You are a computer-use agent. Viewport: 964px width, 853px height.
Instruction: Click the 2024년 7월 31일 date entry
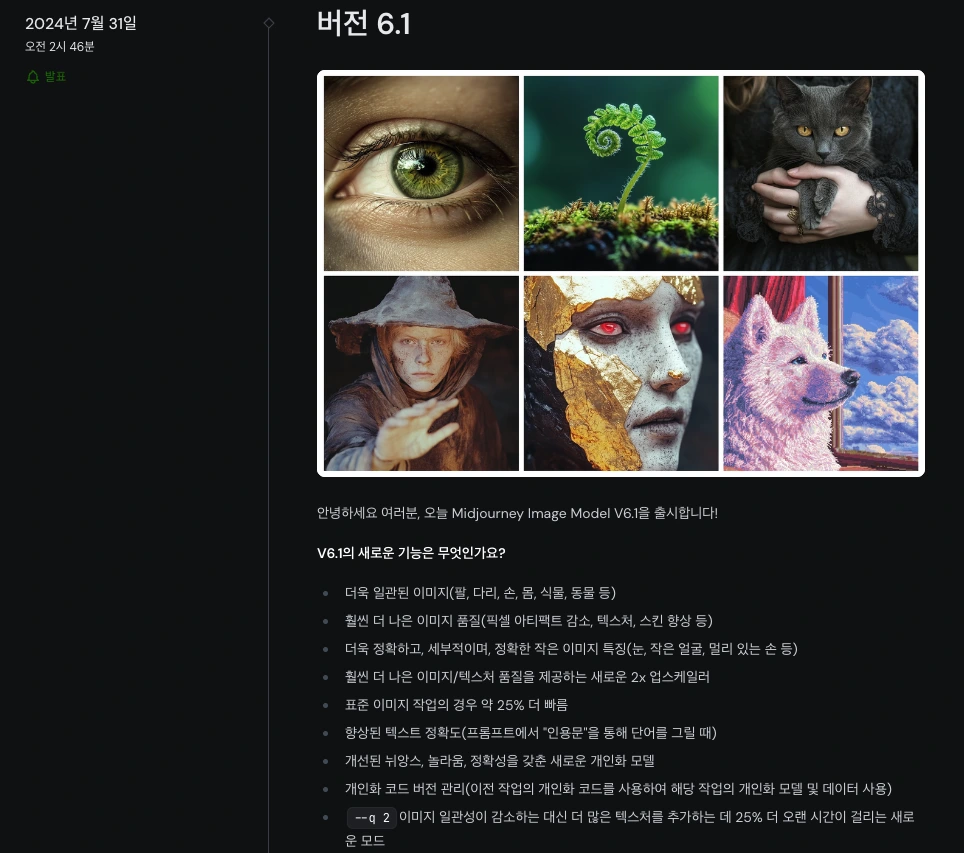81,23
